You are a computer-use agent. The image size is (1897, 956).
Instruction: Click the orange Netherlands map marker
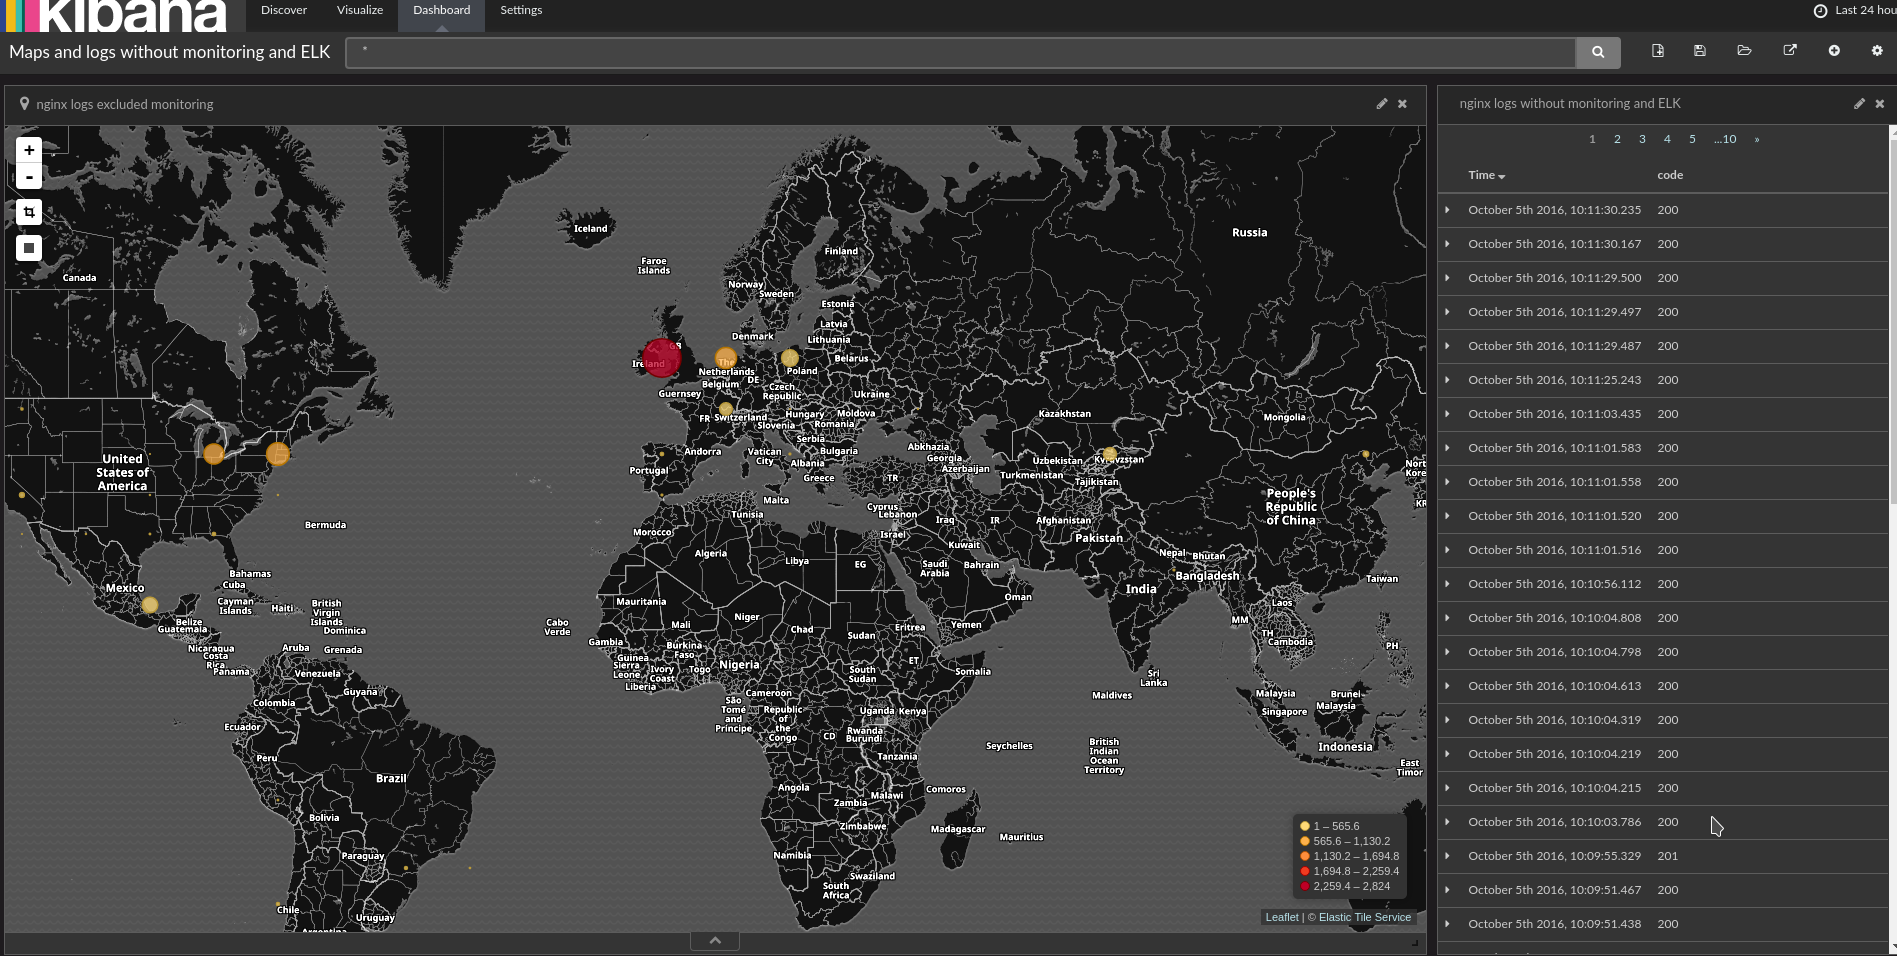726,358
